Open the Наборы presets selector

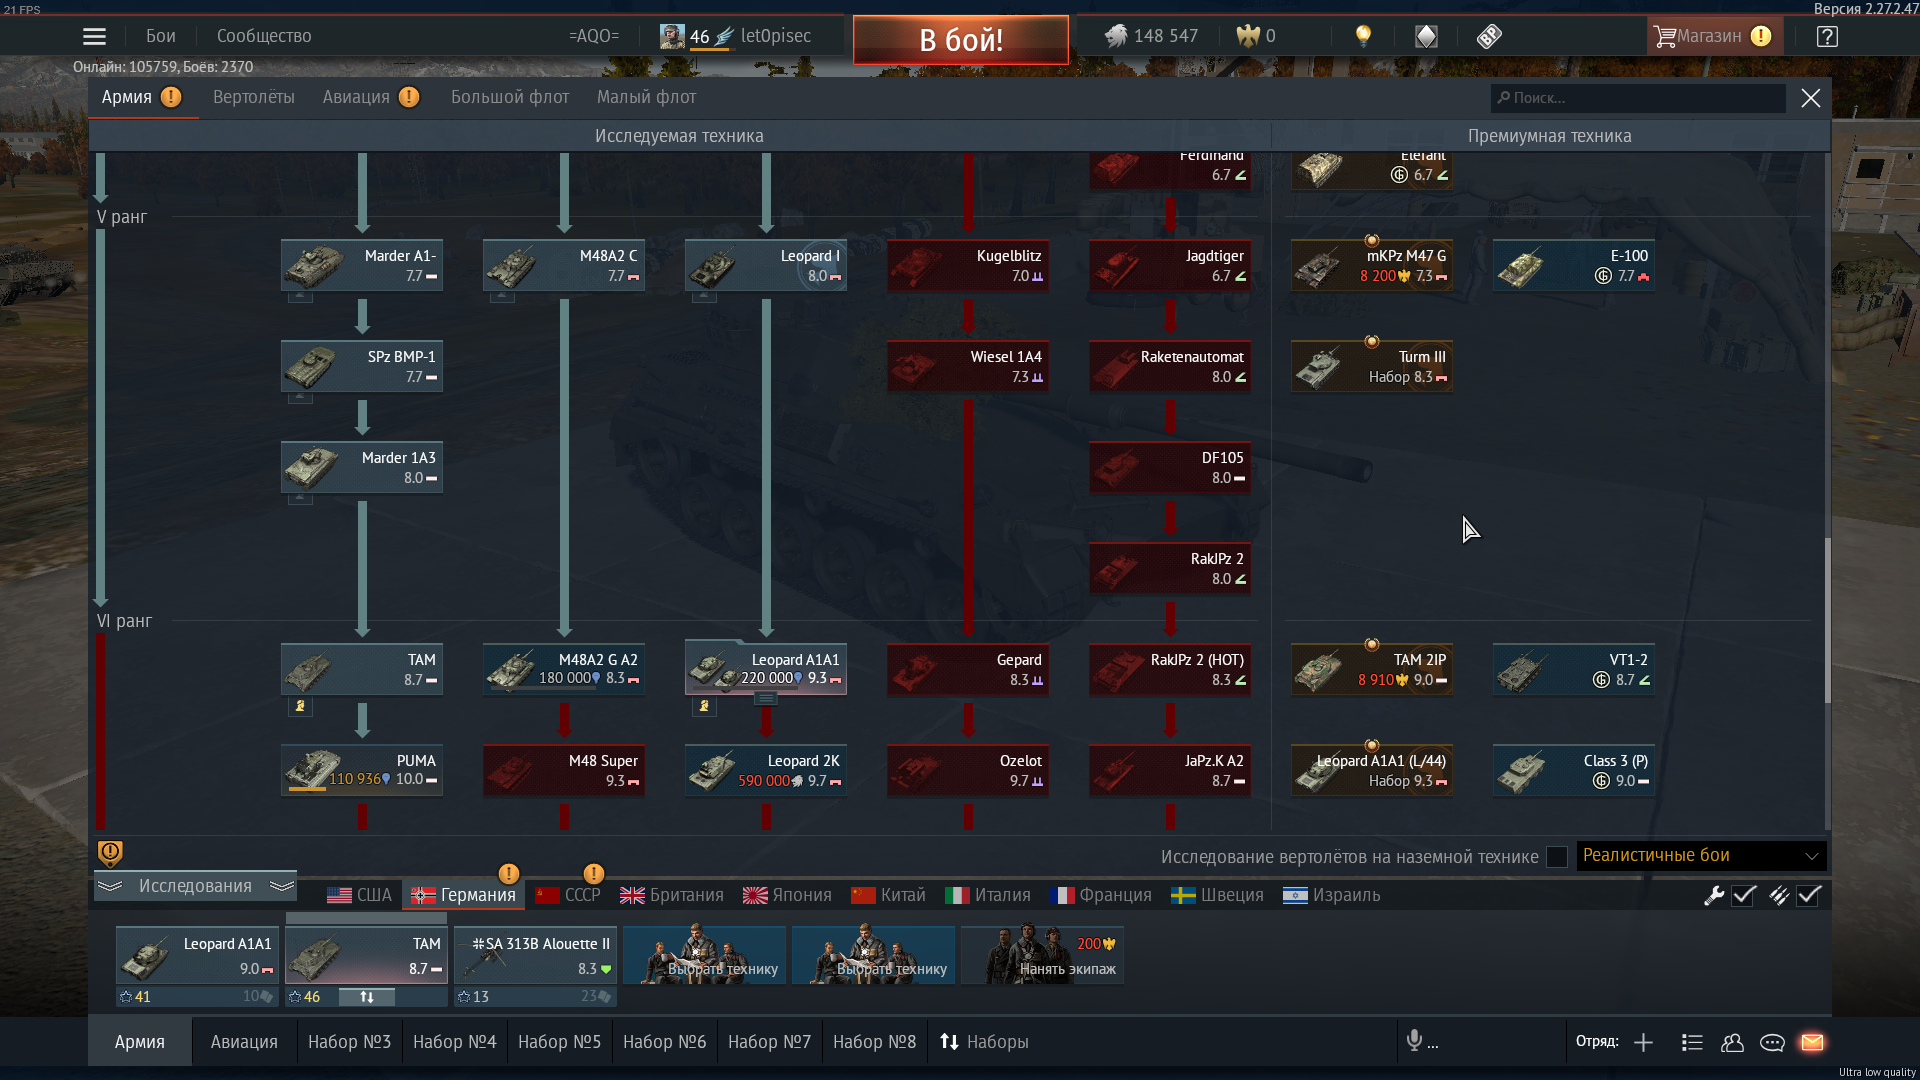[984, 1042]
